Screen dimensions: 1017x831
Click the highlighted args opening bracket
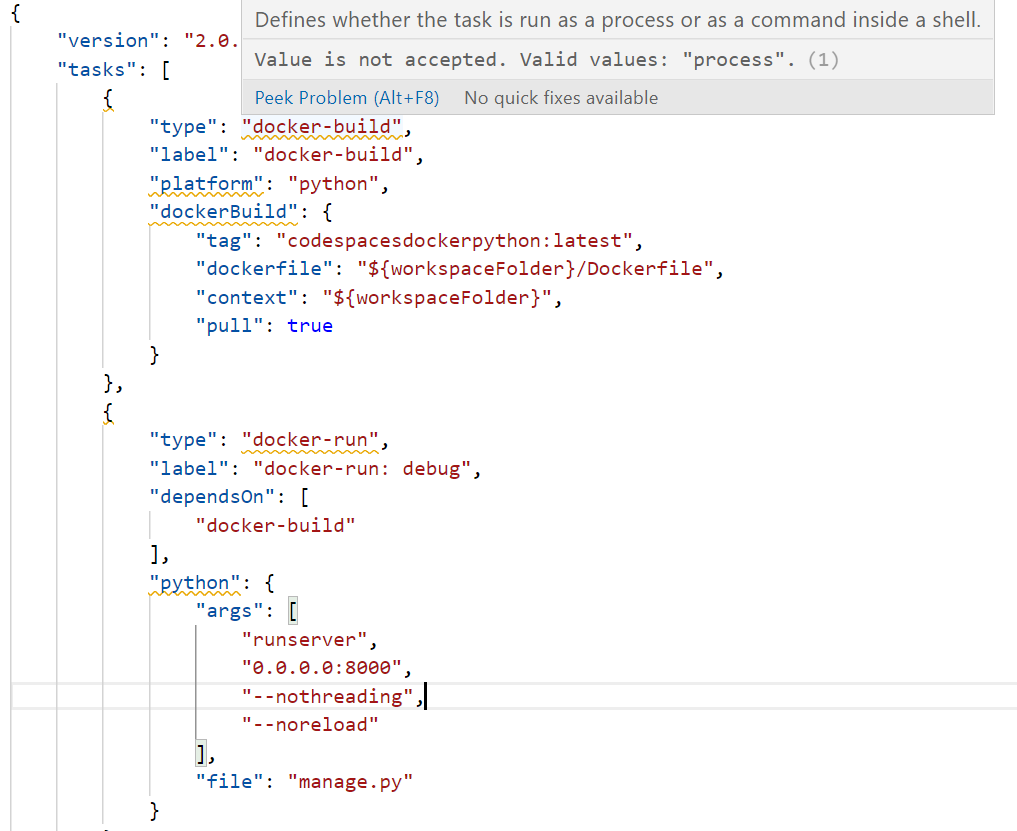tap(293, 610)
